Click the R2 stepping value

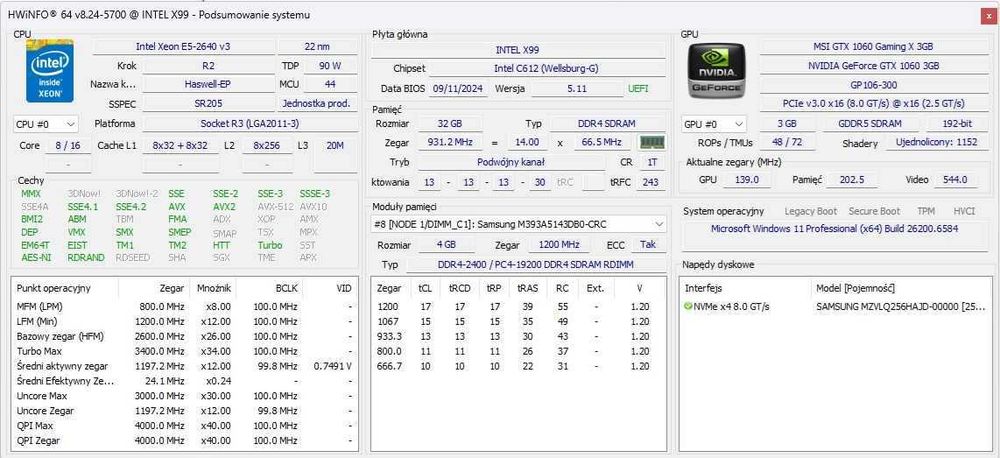point(208,66)
